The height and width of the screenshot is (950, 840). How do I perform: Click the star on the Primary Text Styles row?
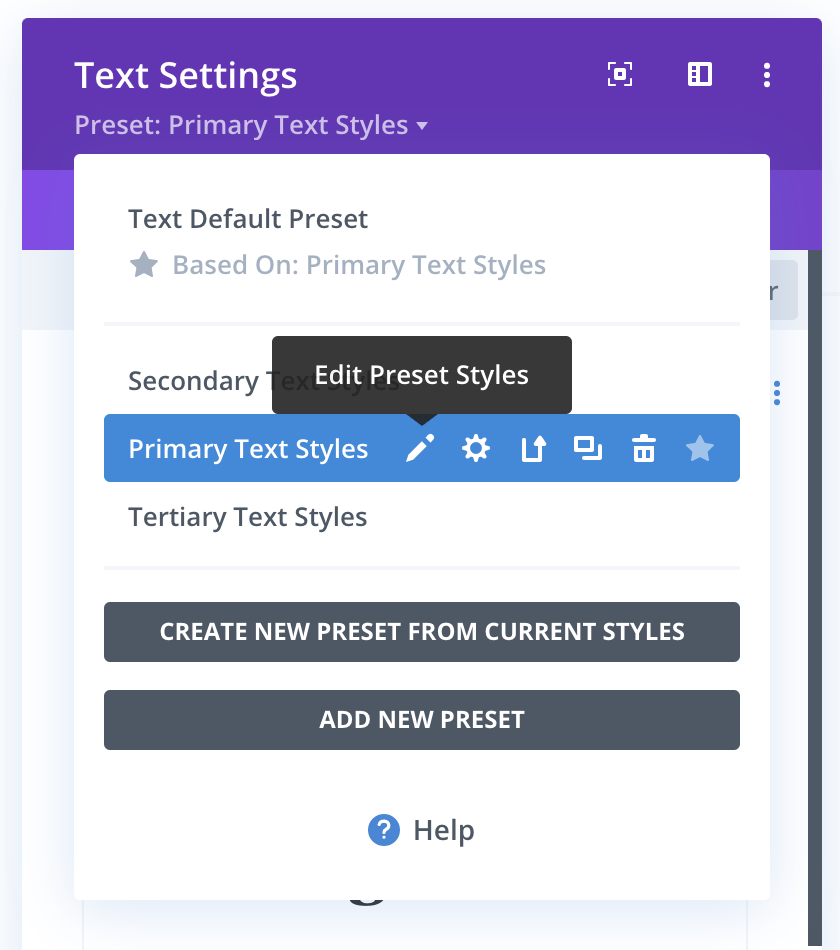(x=700, y=449)
